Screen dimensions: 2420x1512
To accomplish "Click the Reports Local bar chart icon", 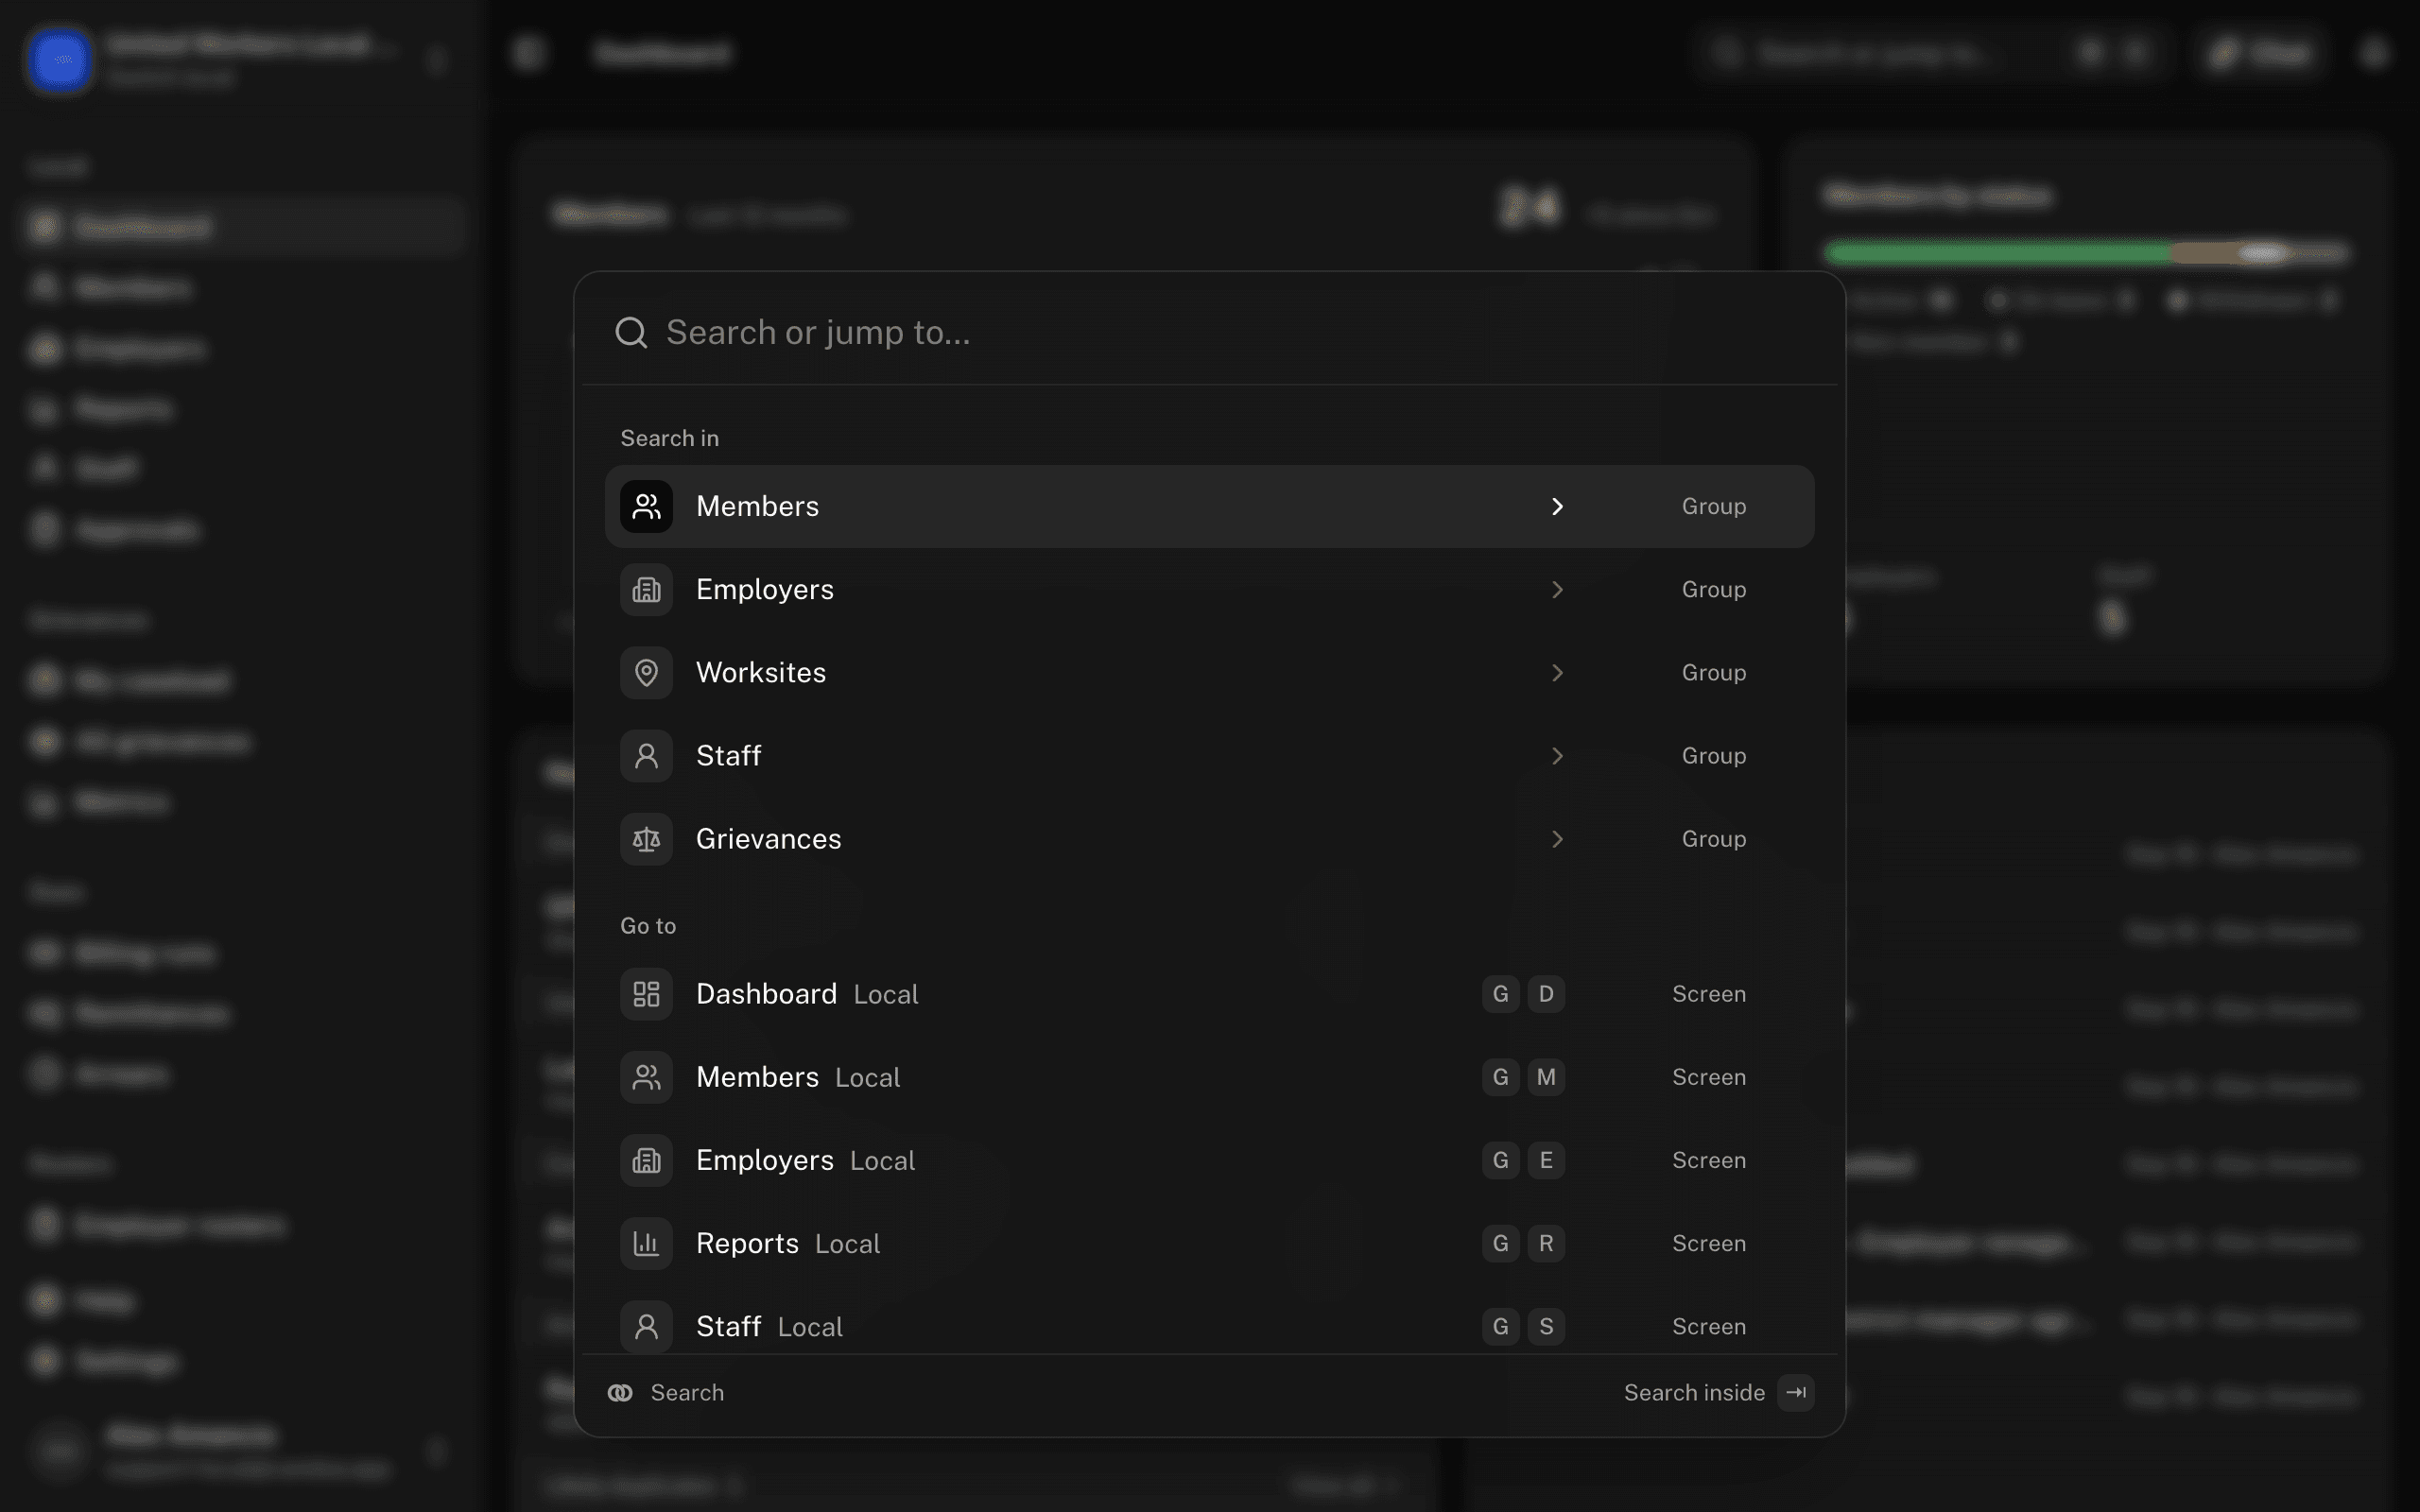I will [646, 1242].
